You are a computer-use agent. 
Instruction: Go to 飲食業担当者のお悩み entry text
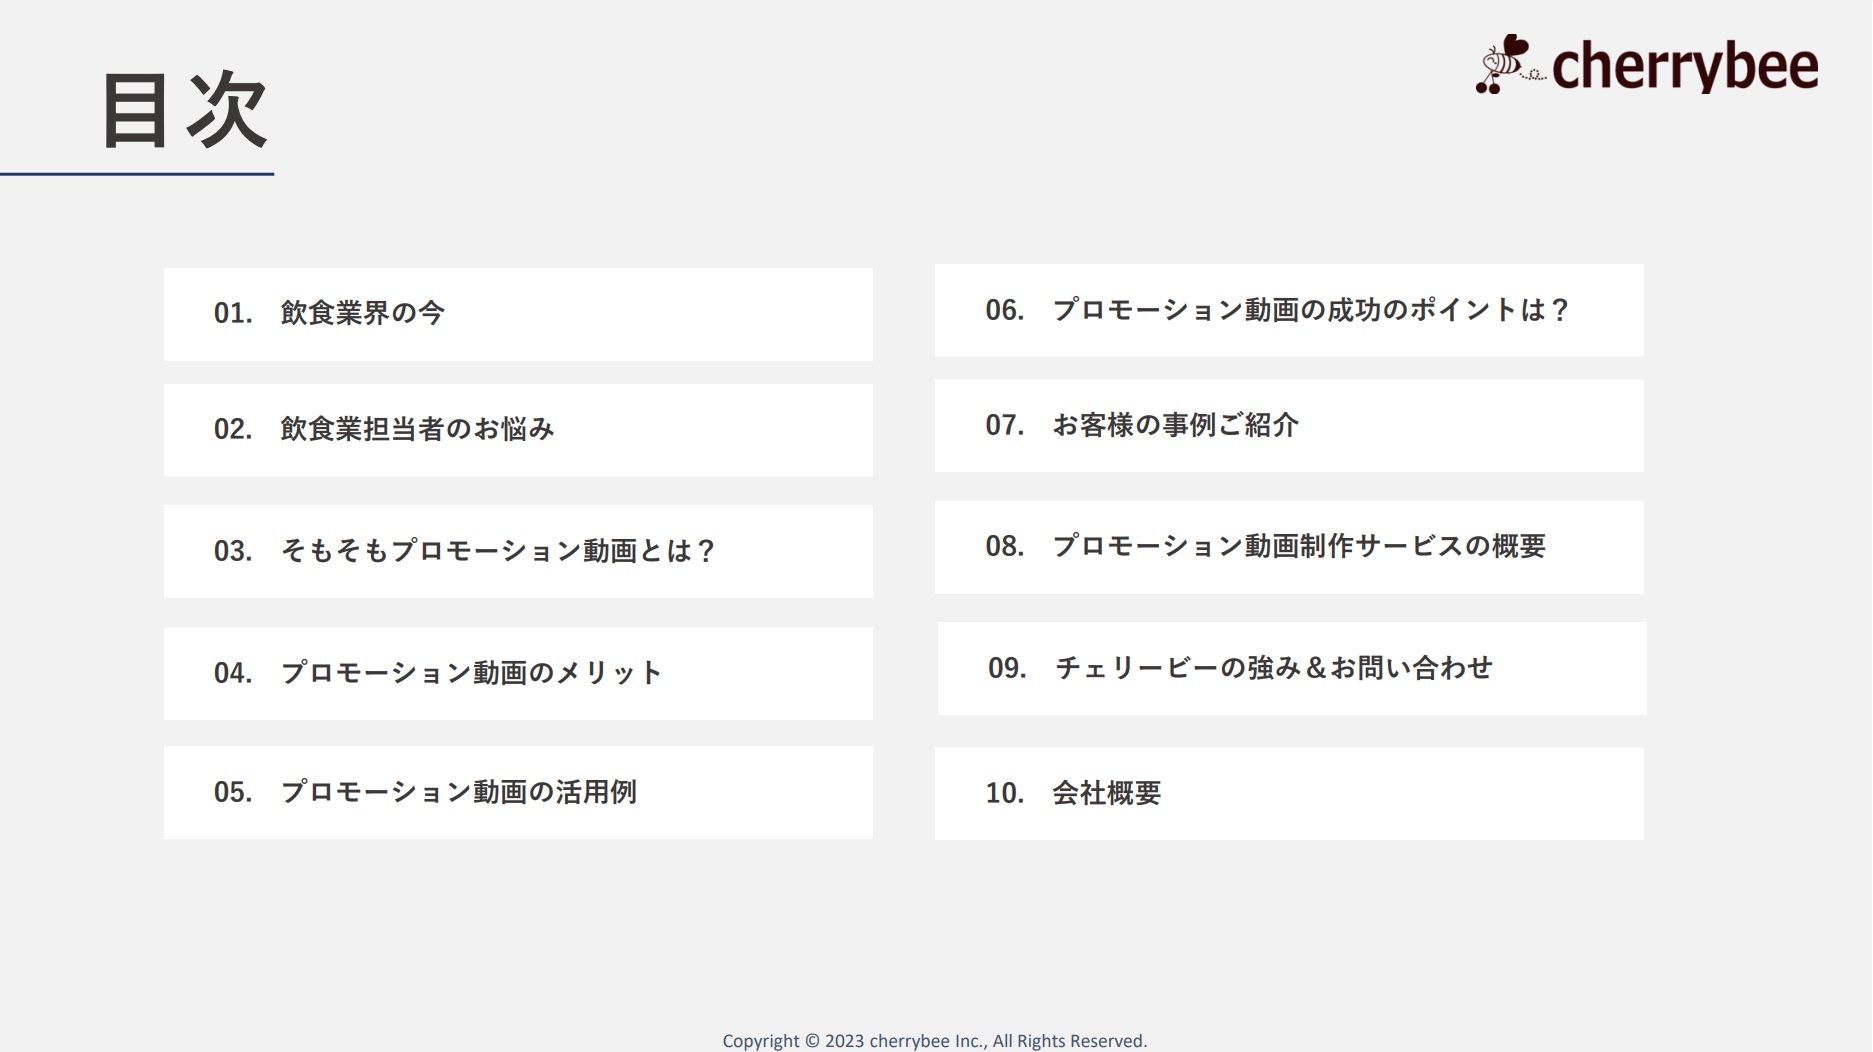(x=417, y=429)
